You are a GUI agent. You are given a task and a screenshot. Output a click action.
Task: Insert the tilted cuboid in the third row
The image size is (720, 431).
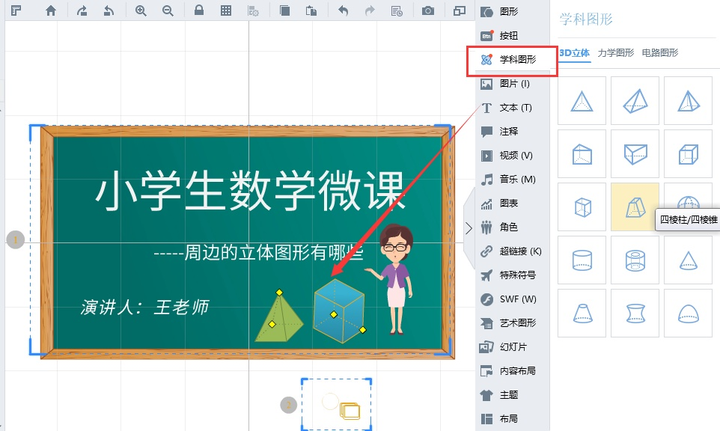[582, 207]
